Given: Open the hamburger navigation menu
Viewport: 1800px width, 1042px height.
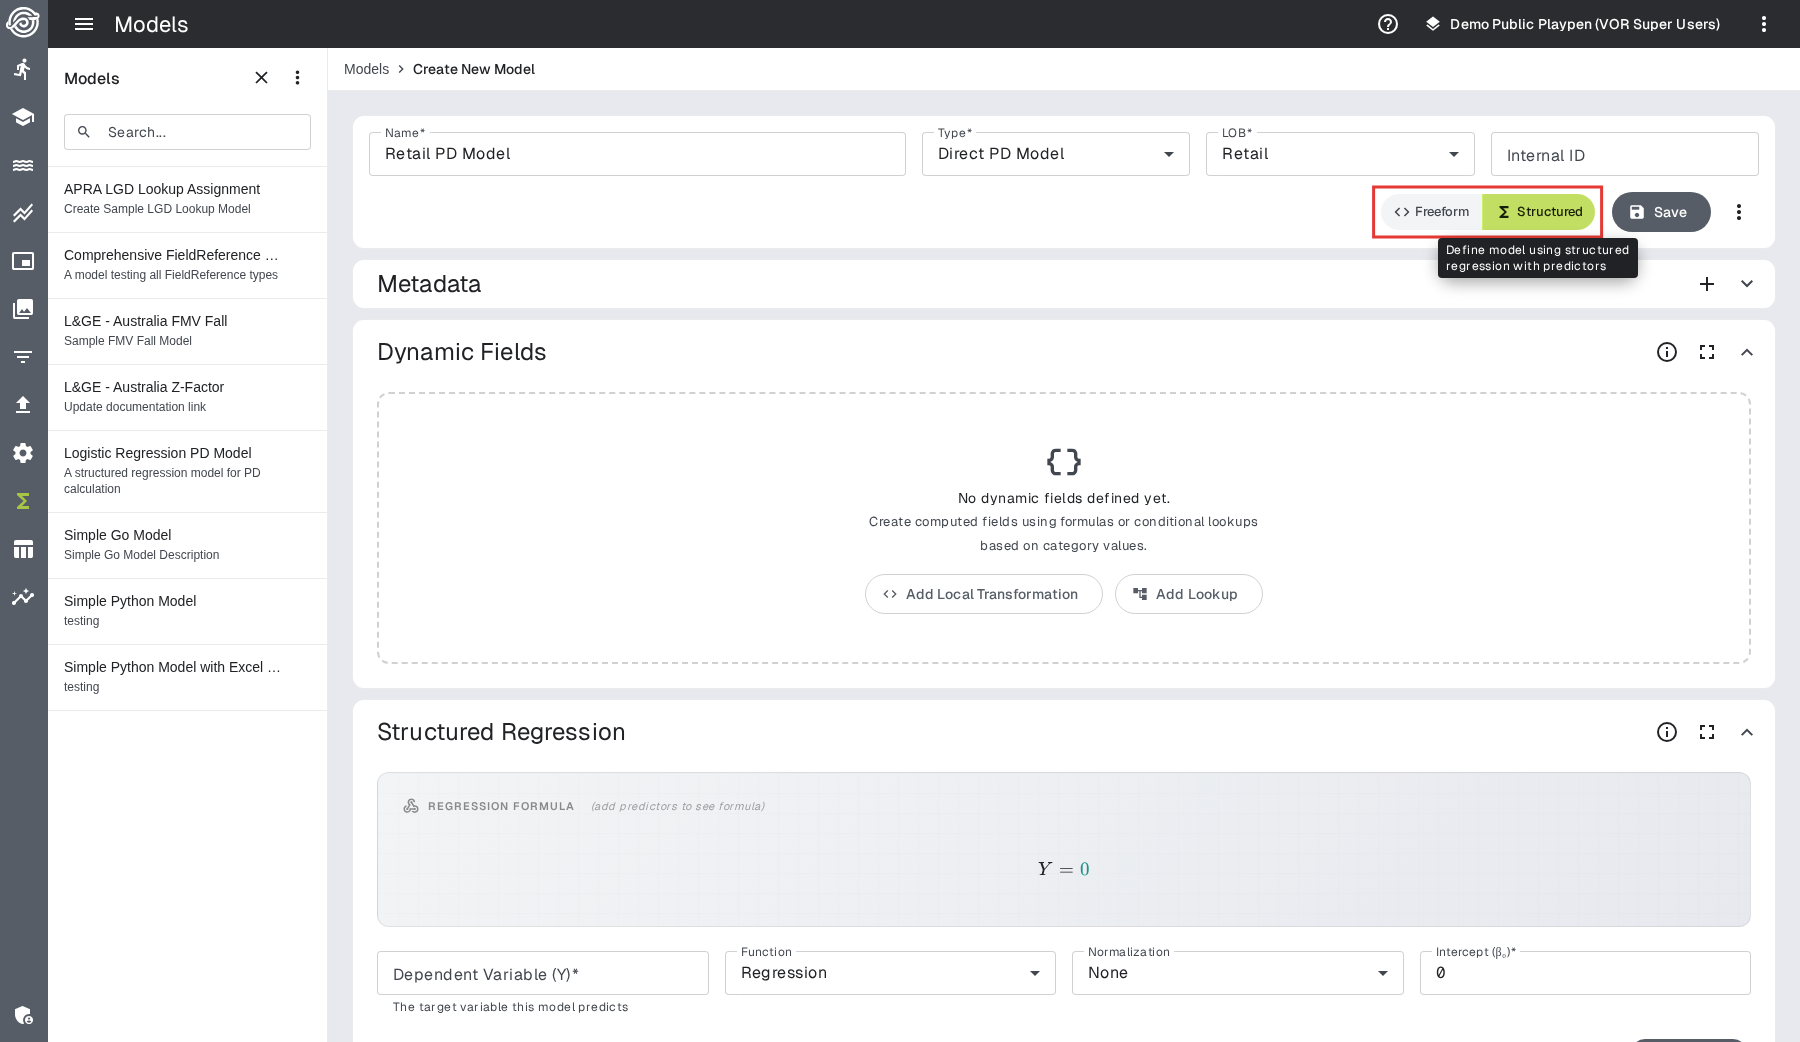Looking at the screenshot, I should 84,24.
